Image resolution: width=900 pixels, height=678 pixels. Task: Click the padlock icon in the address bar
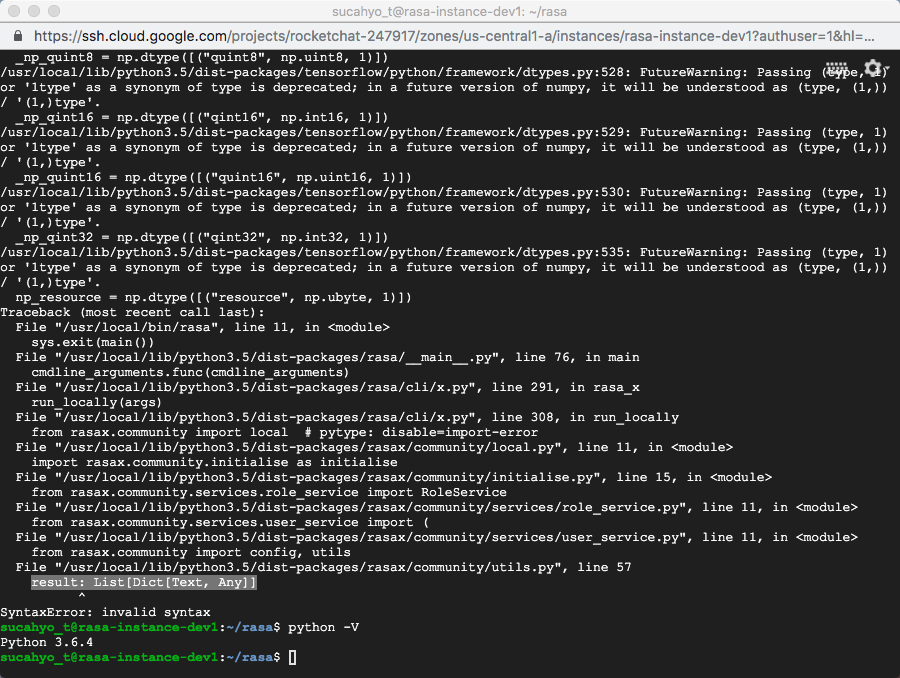pos(18,35)
